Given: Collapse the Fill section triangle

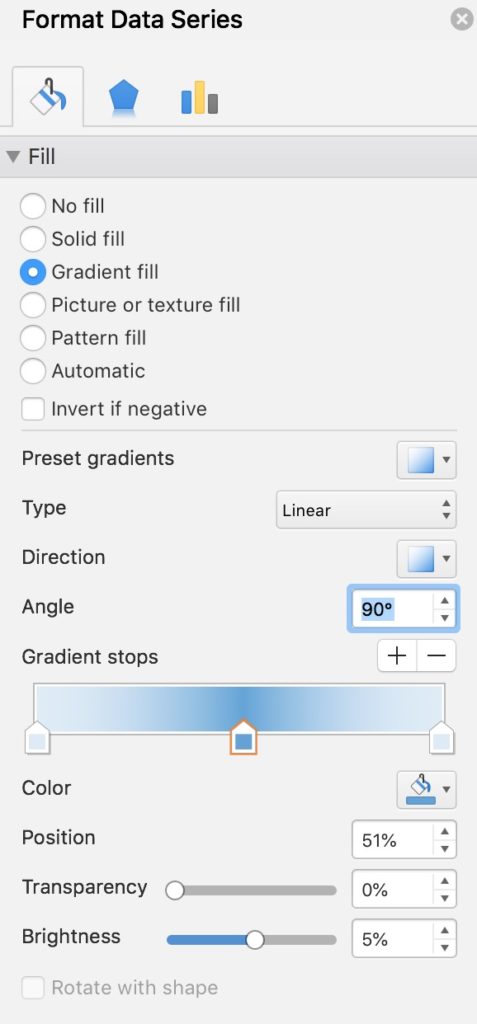Looking at the screenshot, I should (x=13, y=157).
